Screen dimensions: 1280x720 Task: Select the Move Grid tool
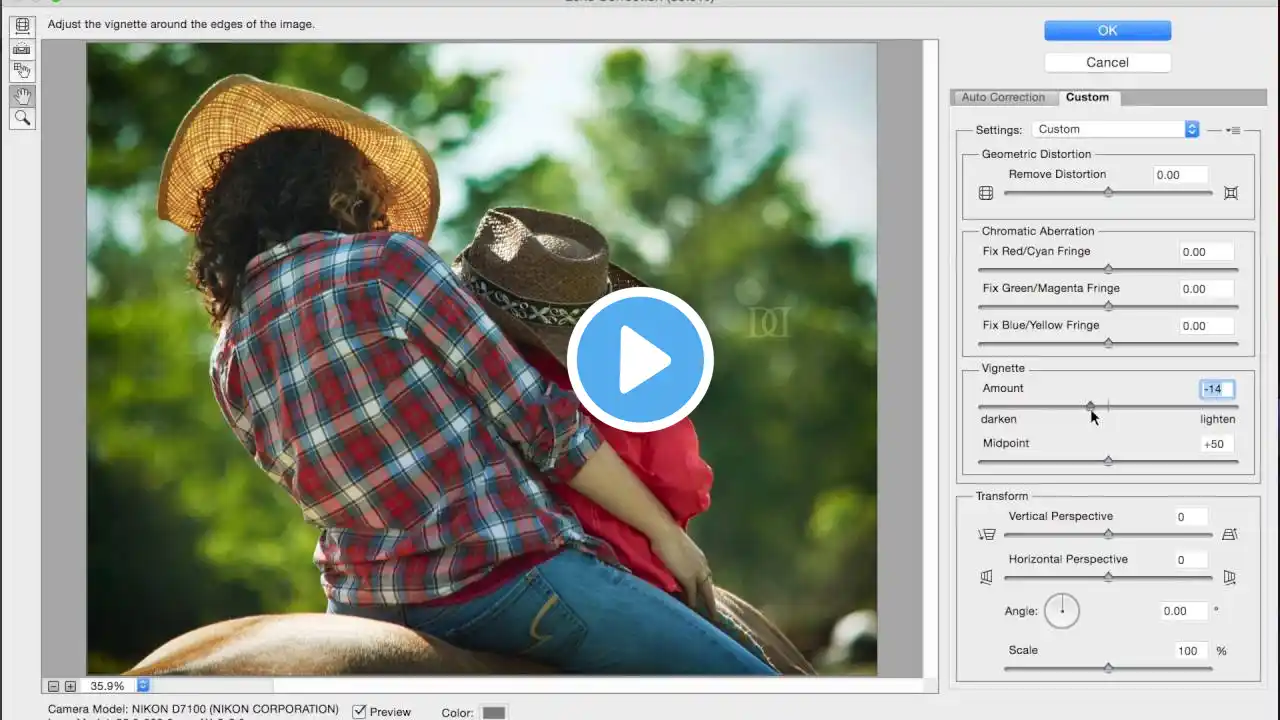pyautogui.click(x=22, y=71)
